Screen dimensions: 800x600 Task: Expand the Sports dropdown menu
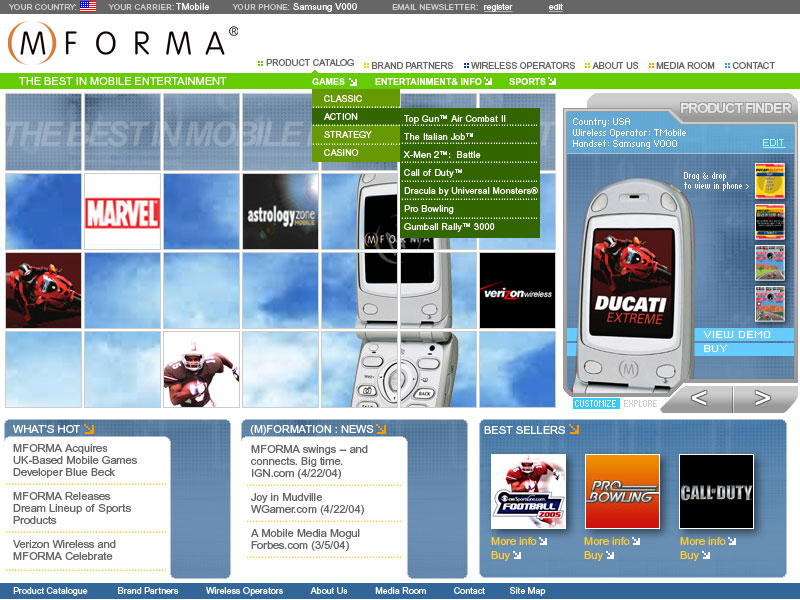click(532, 81)
